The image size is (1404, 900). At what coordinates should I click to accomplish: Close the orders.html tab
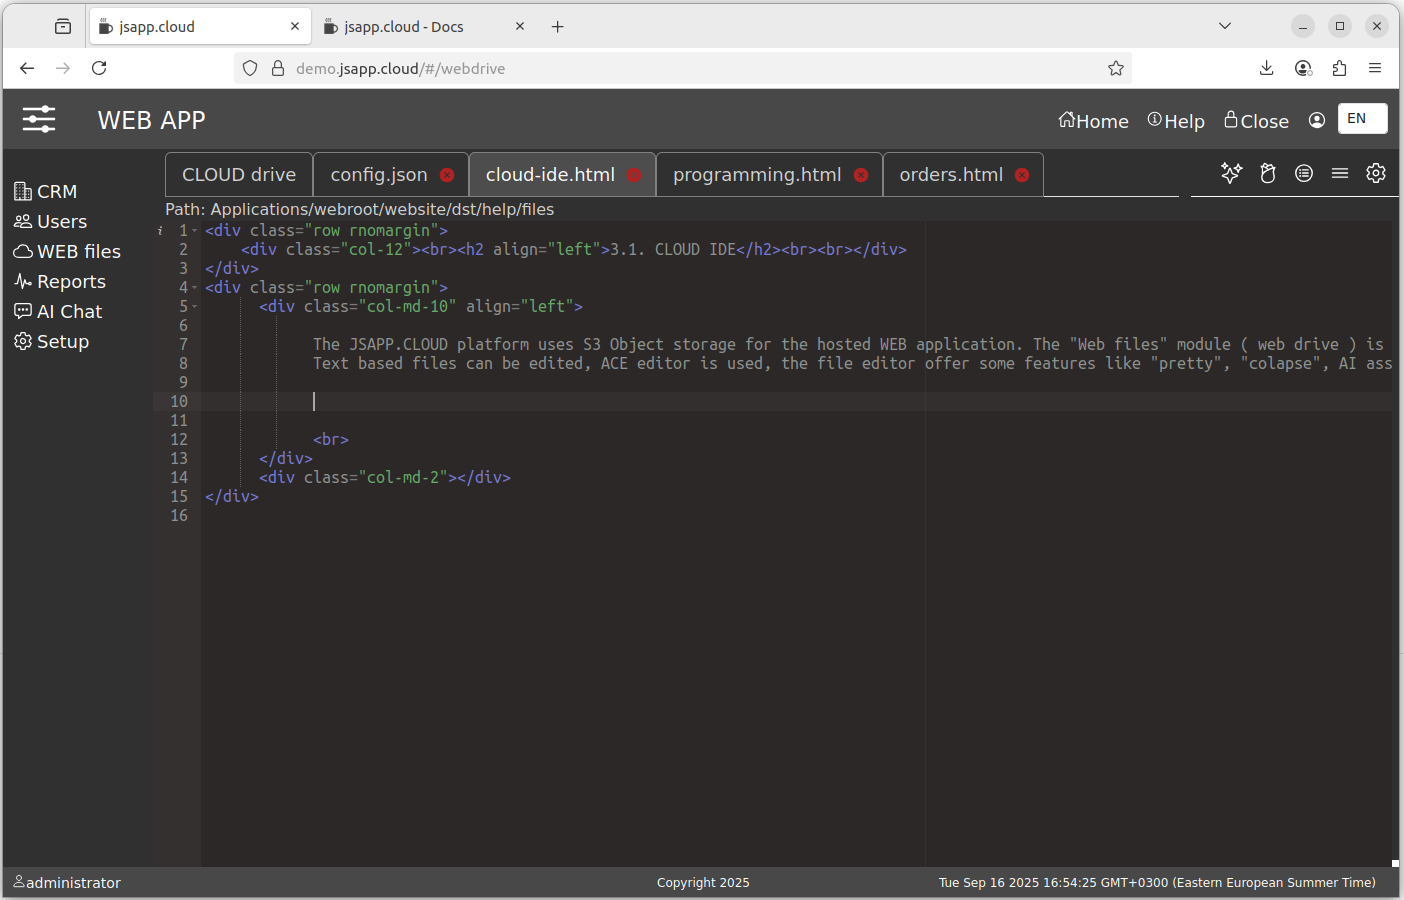click(1022, 175)
